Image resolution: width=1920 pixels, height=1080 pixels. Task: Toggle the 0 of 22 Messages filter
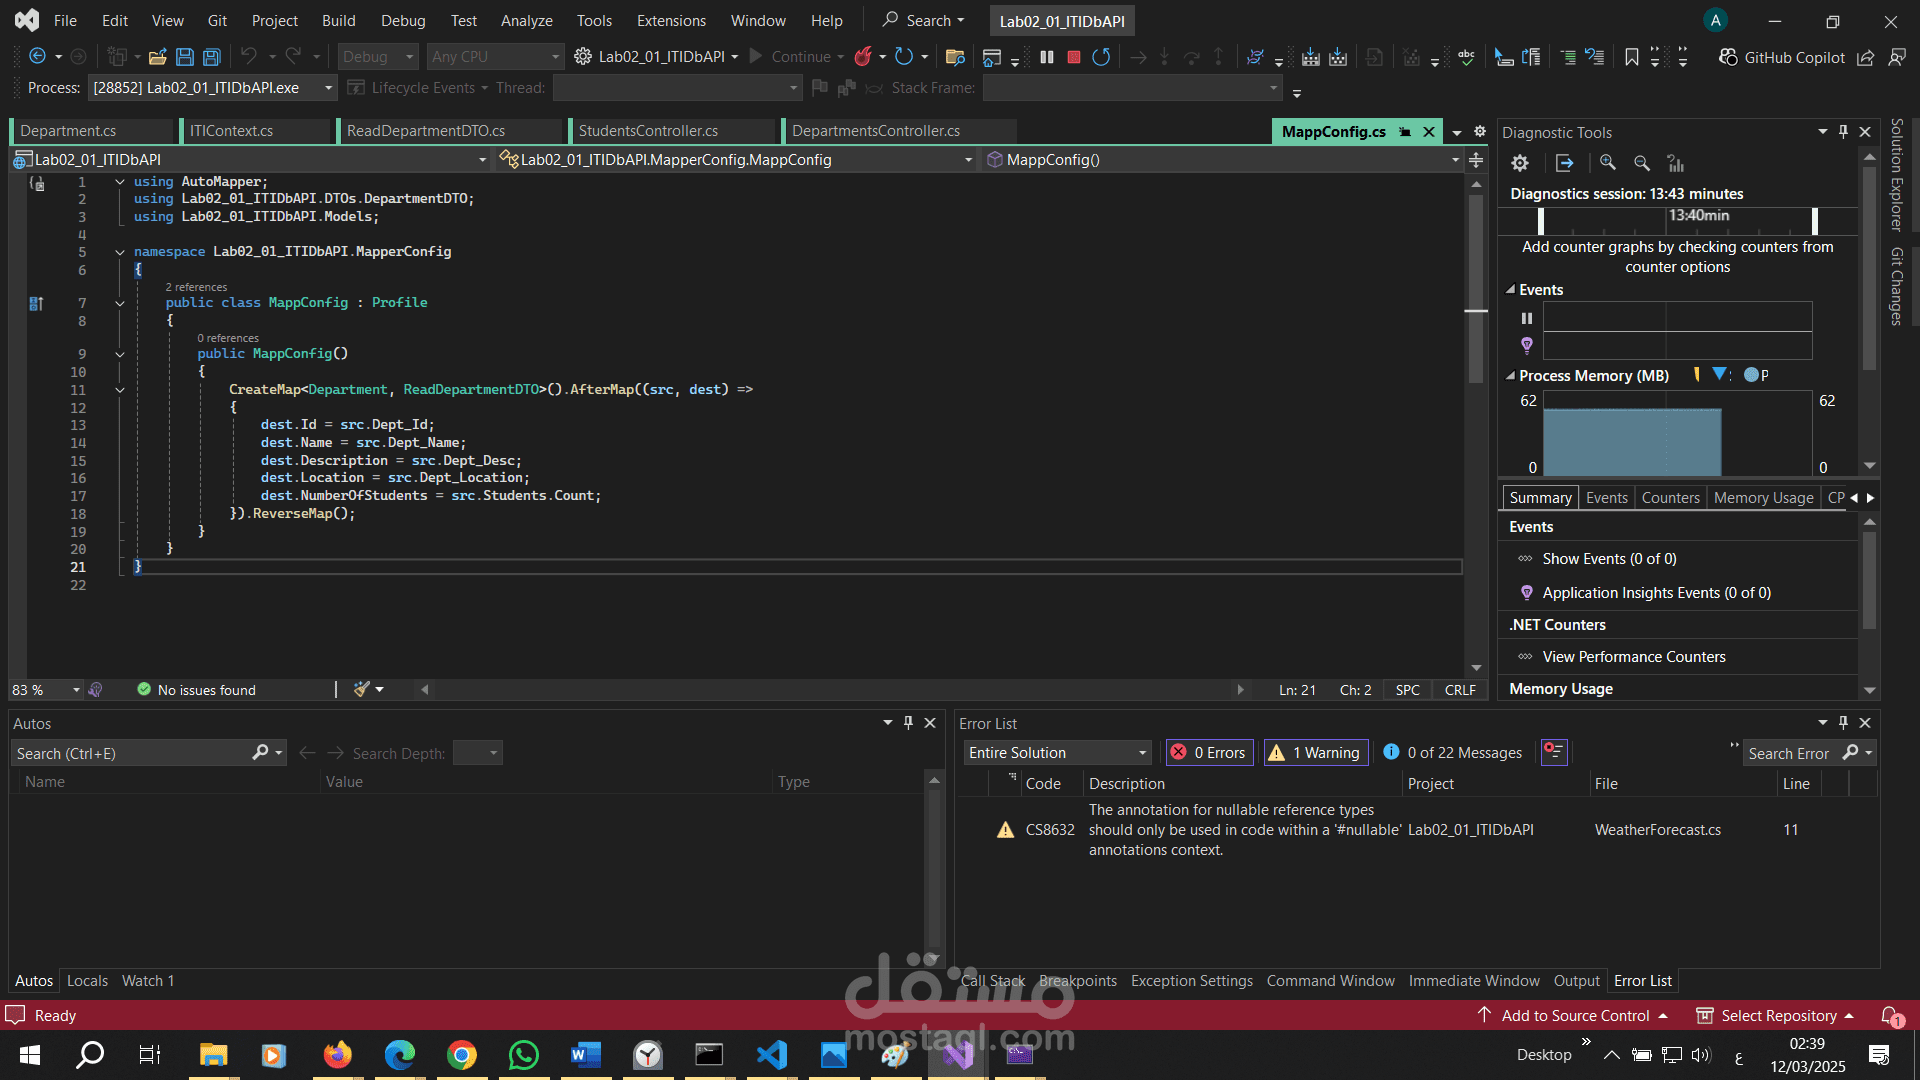1452,753
